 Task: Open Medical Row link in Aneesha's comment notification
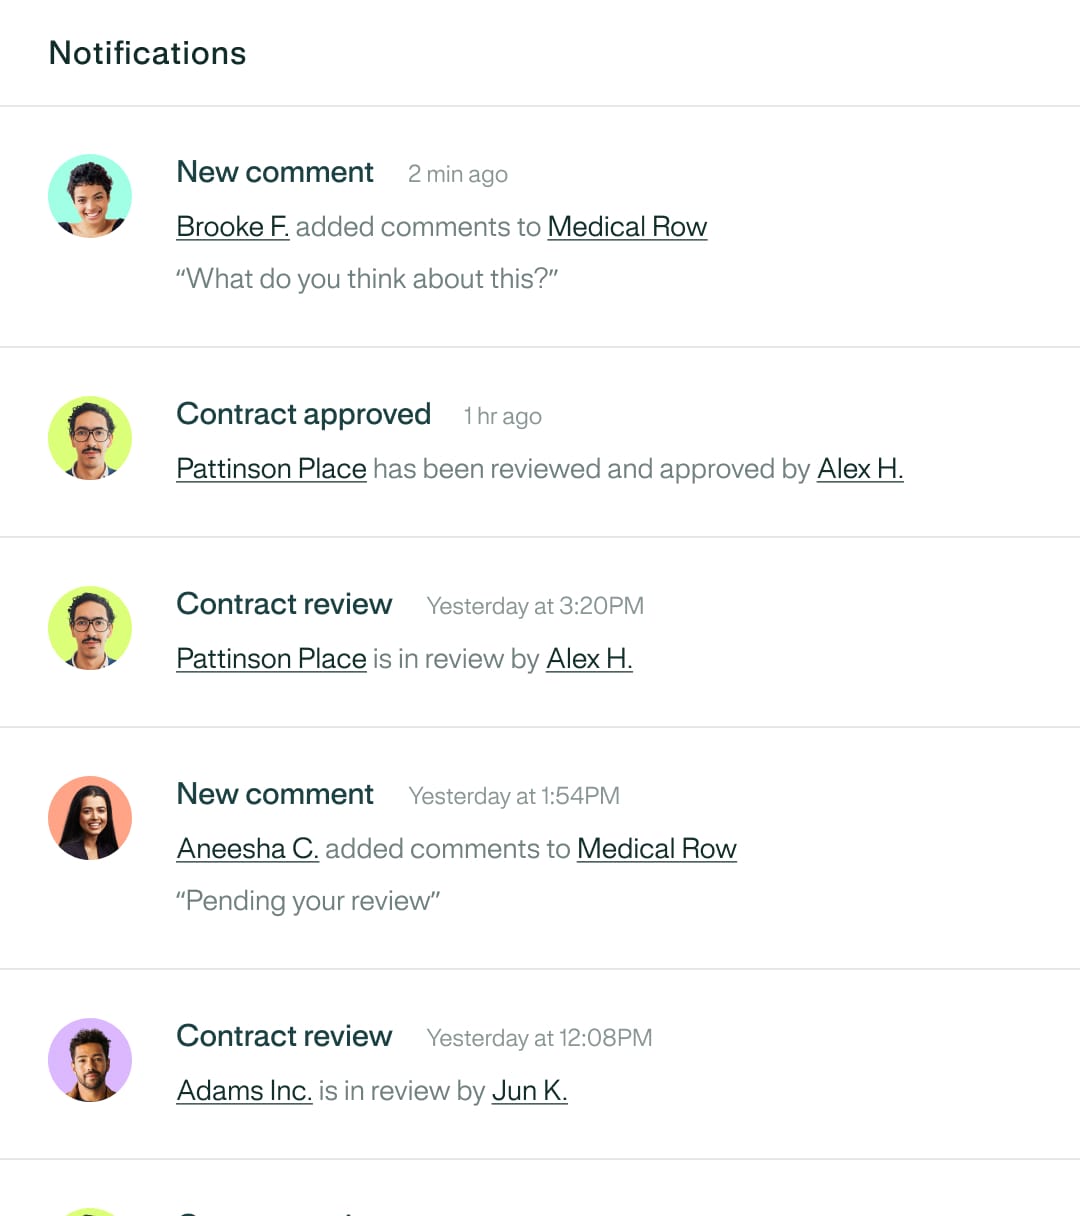coord(656,849)
